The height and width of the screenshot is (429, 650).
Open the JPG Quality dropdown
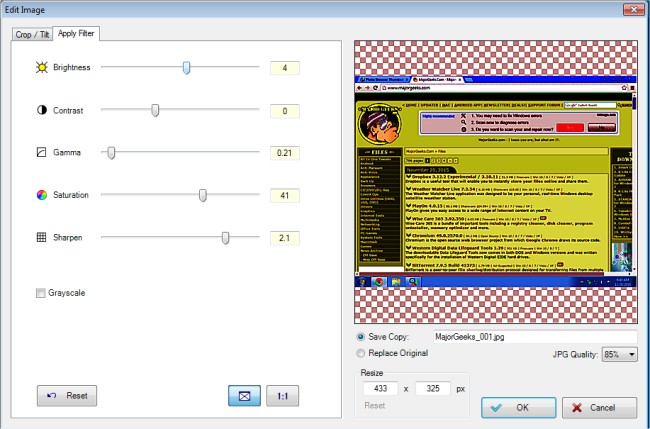pyautogui.click(x=619, y=354)
